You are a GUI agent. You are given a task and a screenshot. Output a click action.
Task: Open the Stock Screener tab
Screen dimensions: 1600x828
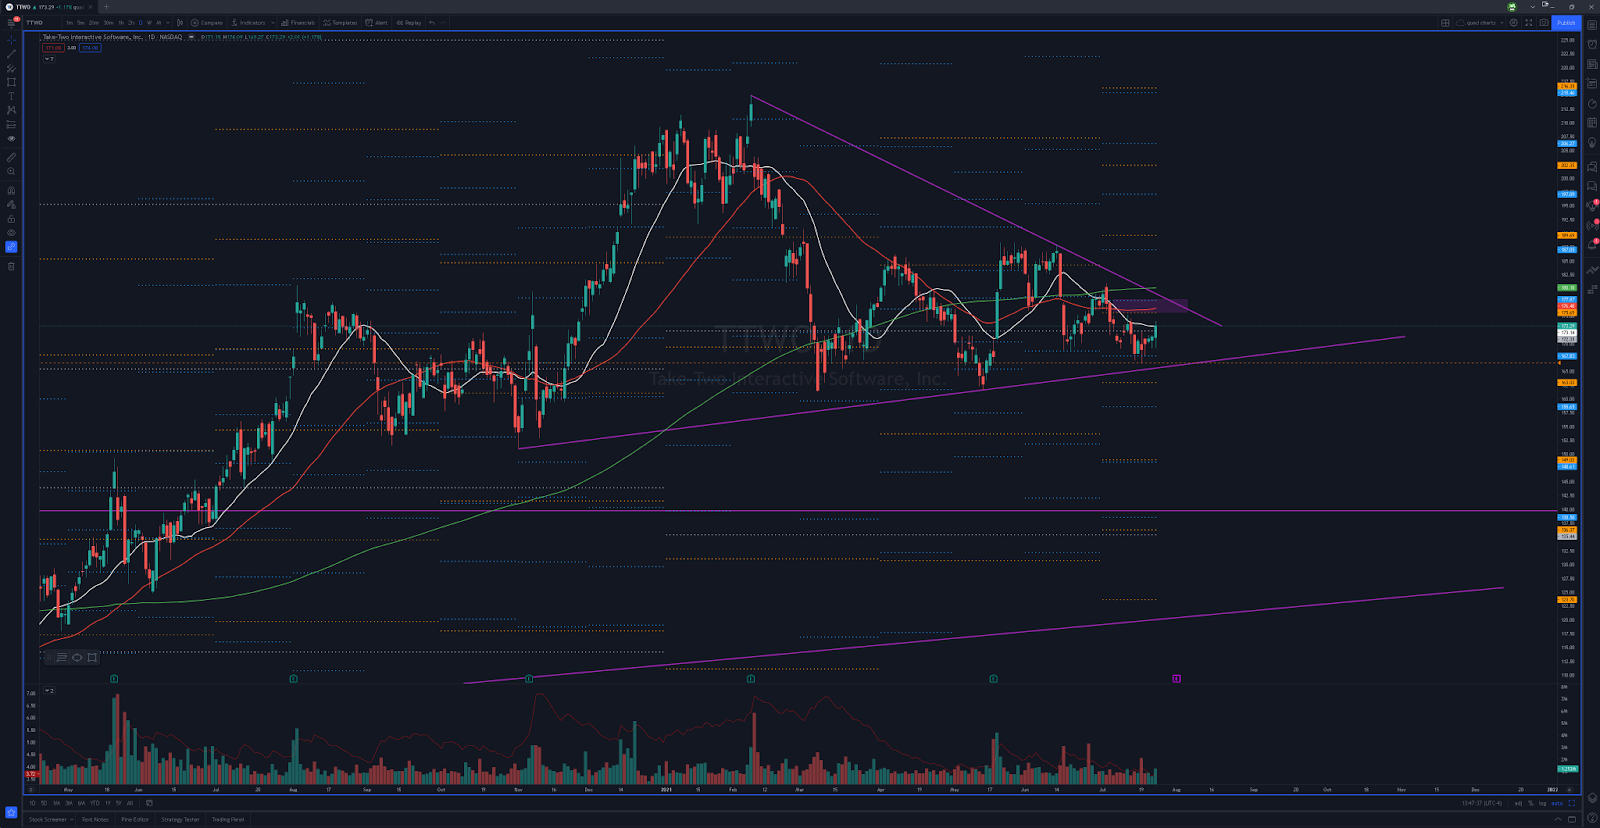coord(48,819)
